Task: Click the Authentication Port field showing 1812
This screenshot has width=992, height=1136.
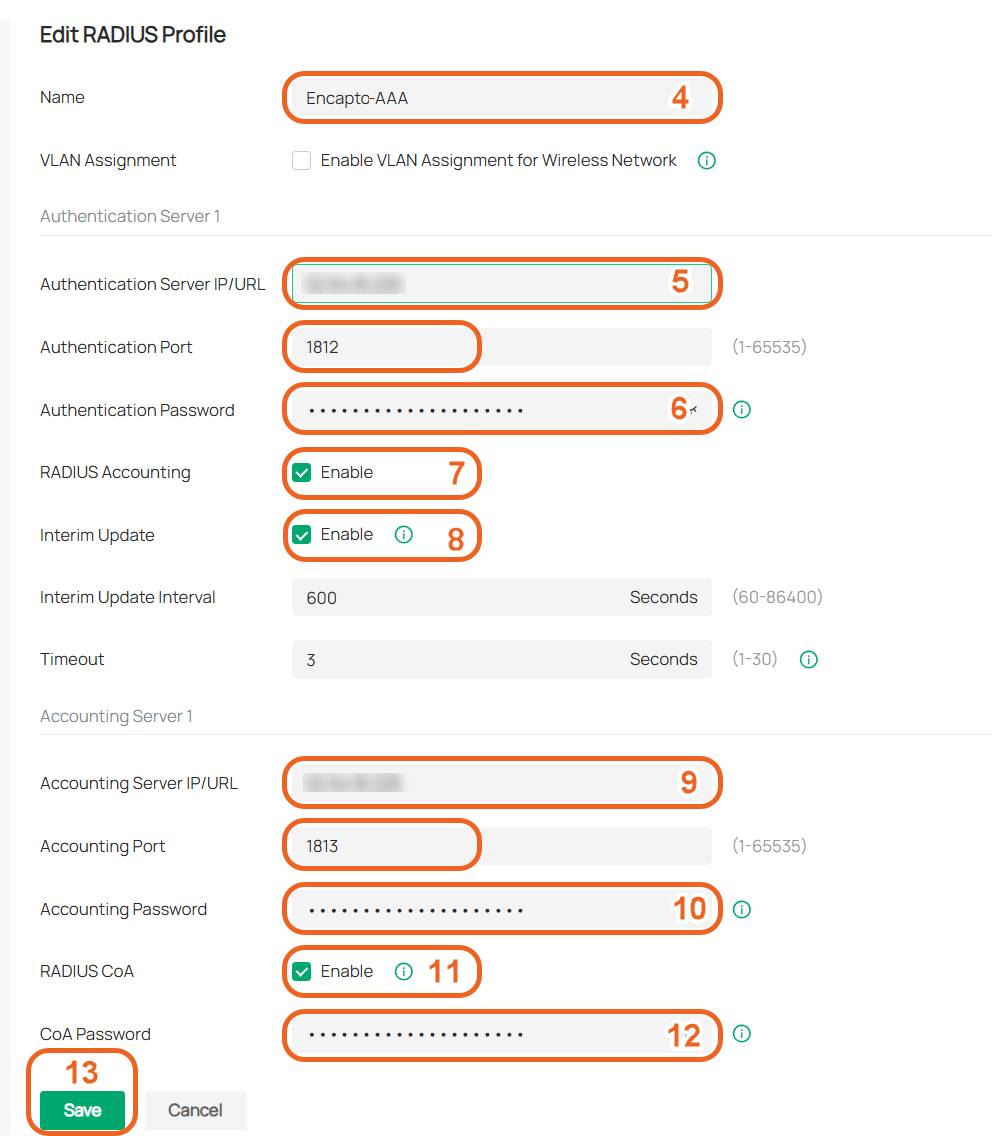Action: click(x=501, y=347)
